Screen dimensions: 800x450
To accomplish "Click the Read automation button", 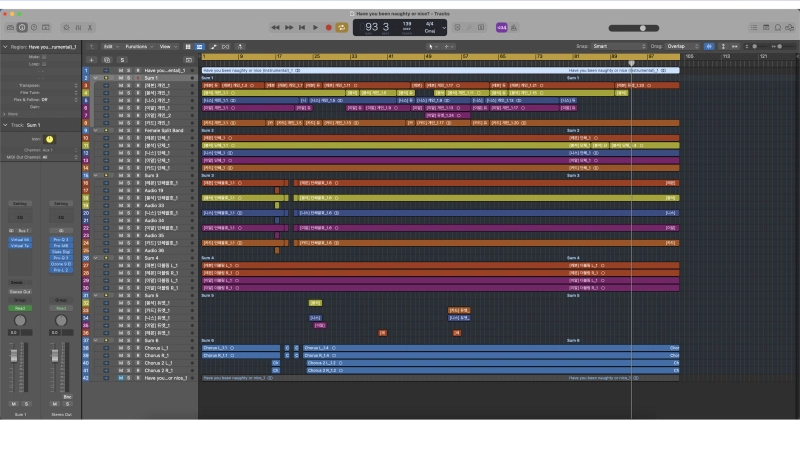I will coord(20,308).
